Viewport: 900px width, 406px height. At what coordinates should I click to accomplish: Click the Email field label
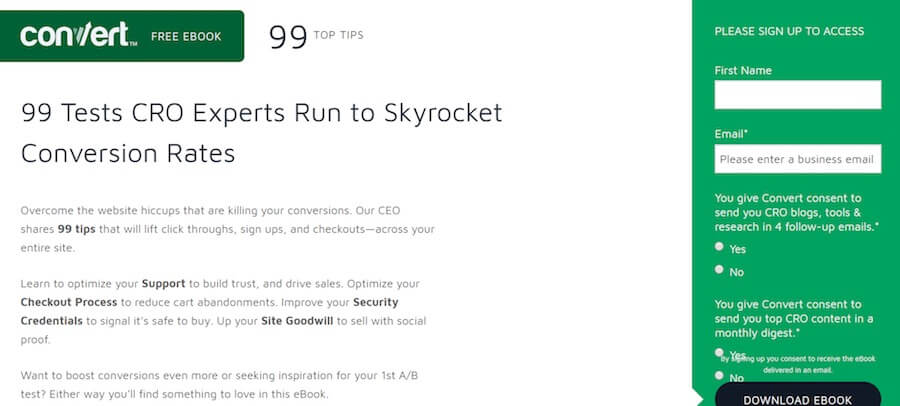(x=731, y=134)
